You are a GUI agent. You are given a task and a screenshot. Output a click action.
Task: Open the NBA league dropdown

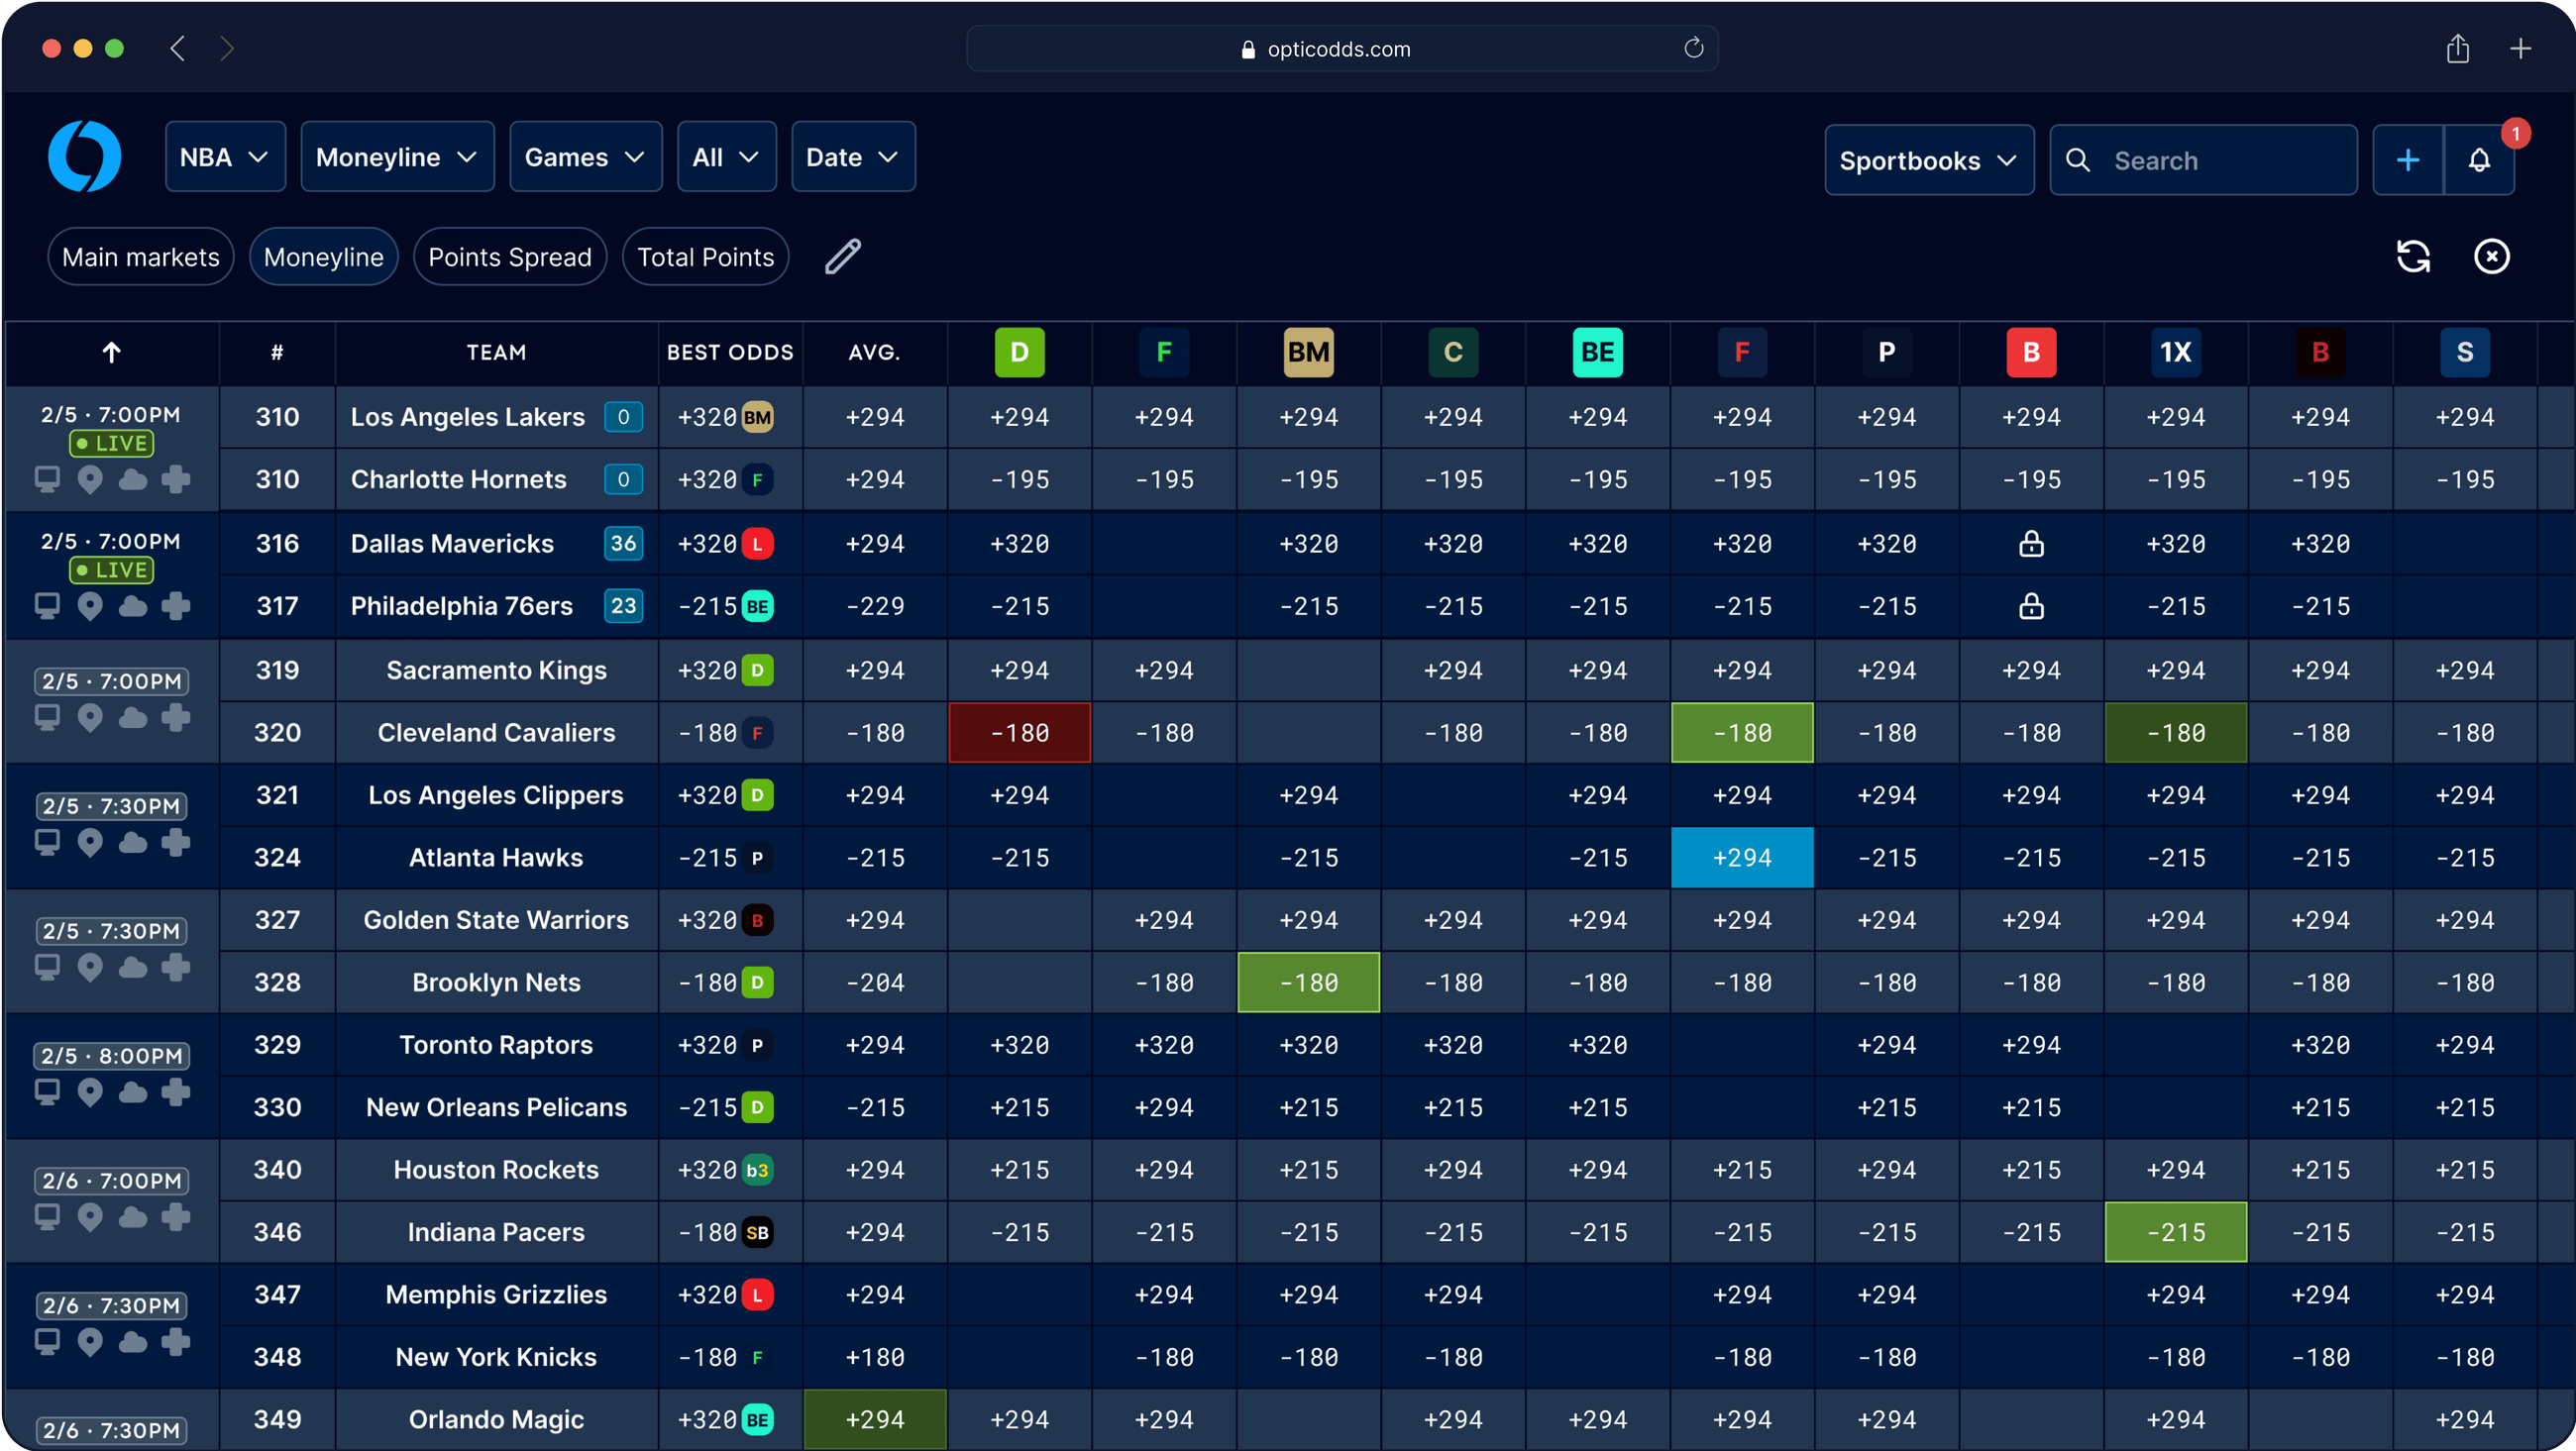click(x=225, y=156)
